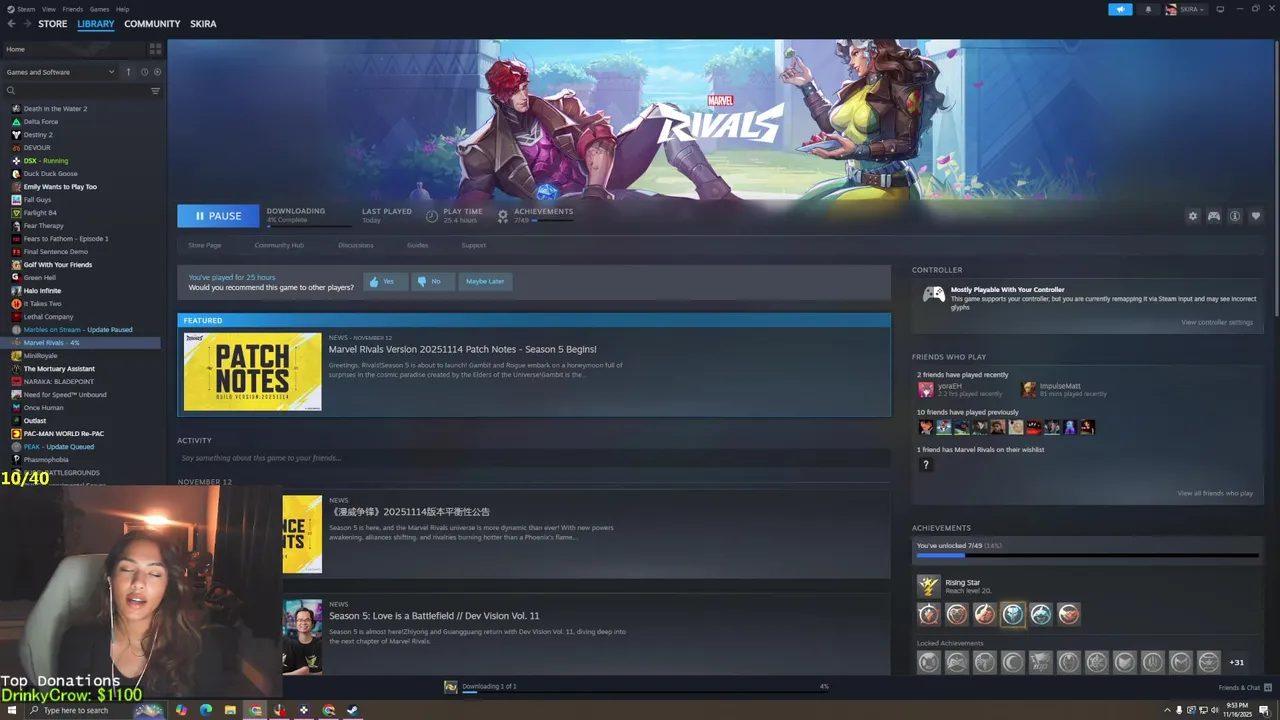Open the Rising Star achievement icon

point(929,586)
